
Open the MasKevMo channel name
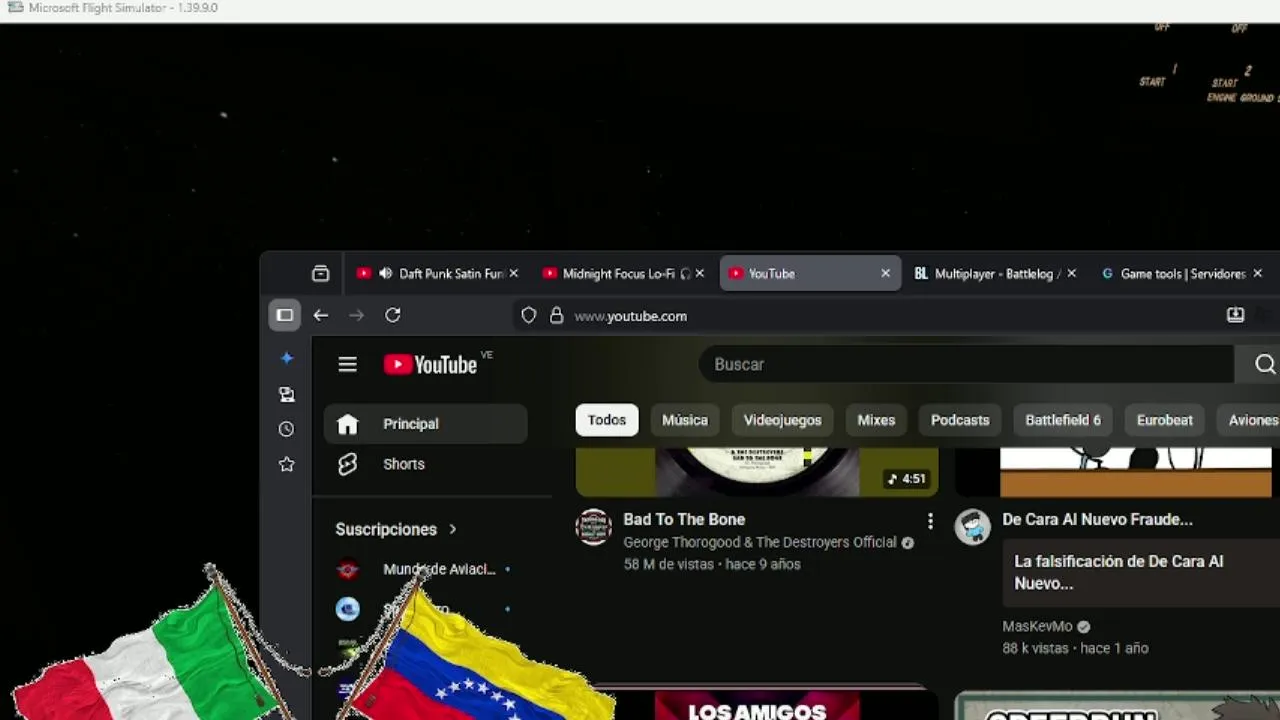1037,626
